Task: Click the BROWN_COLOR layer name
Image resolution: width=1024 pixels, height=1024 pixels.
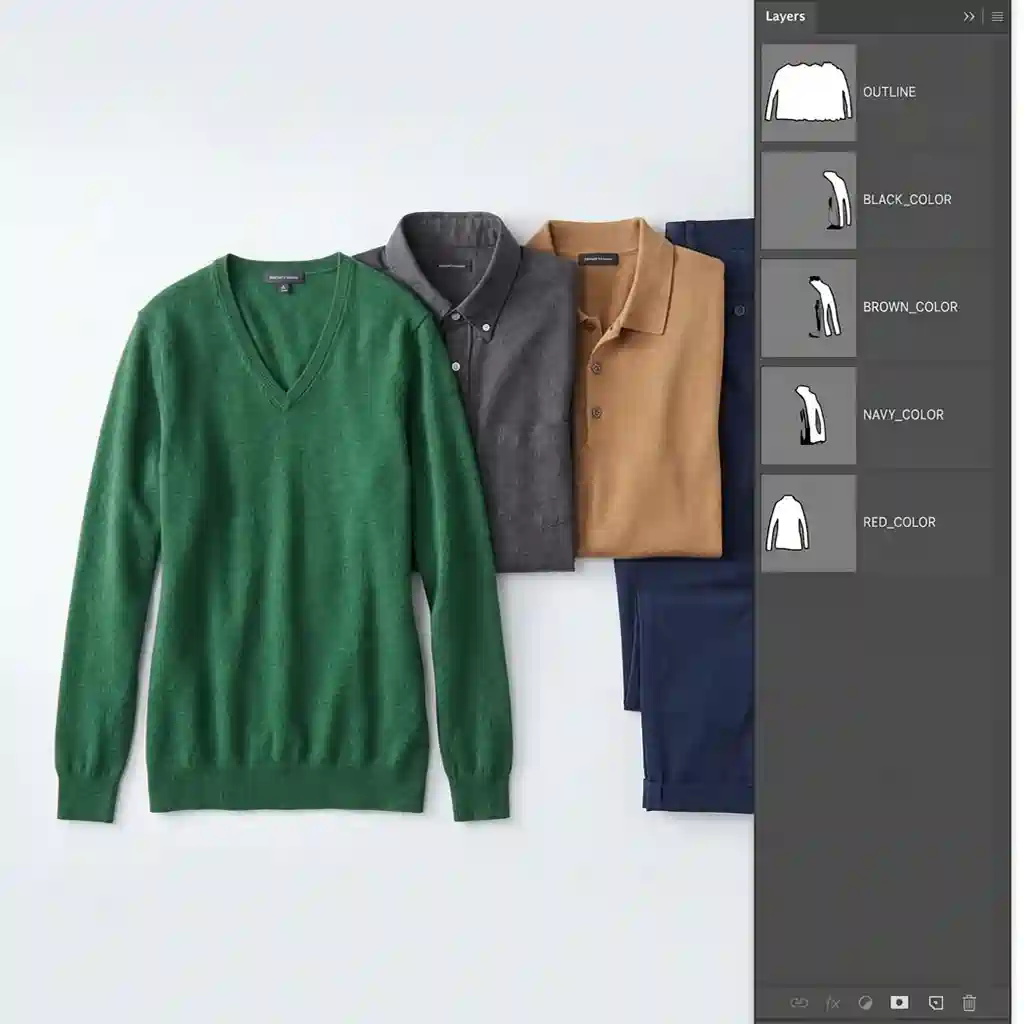Action: click(x=910, y=308)
